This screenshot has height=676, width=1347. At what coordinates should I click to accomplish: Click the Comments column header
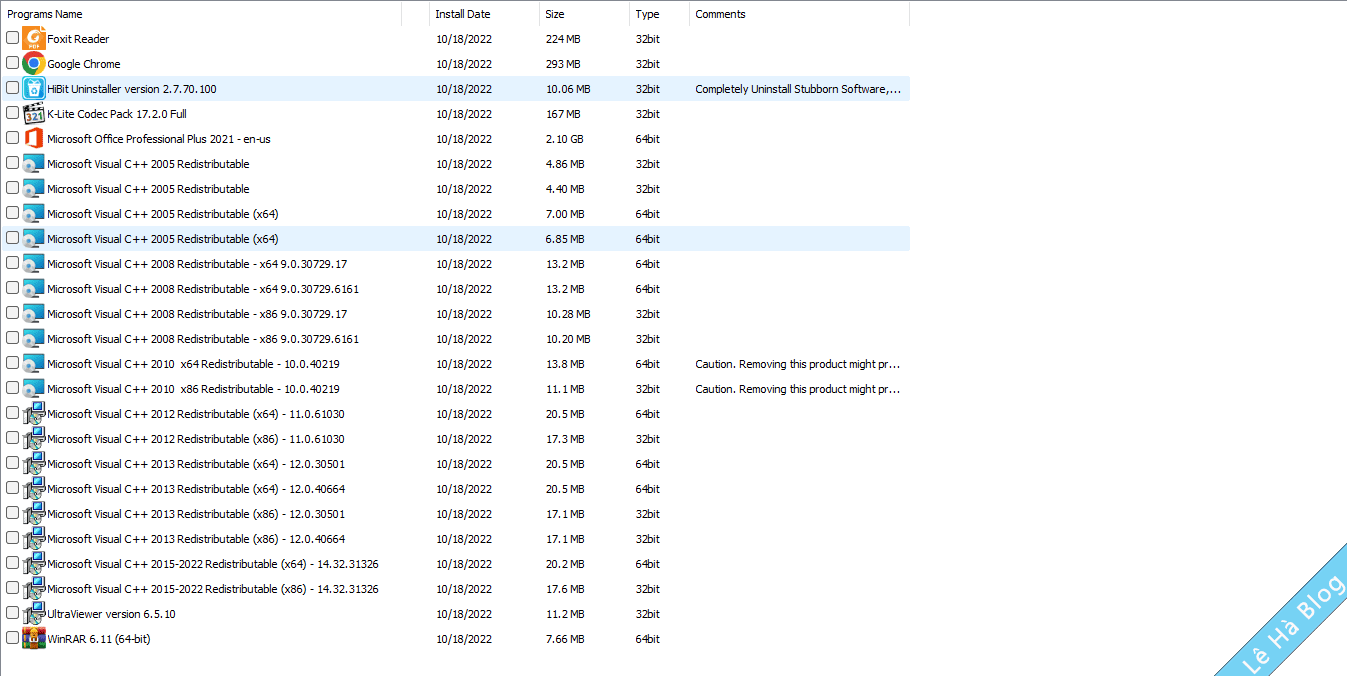pyautogui.click(x=799, y=14)
